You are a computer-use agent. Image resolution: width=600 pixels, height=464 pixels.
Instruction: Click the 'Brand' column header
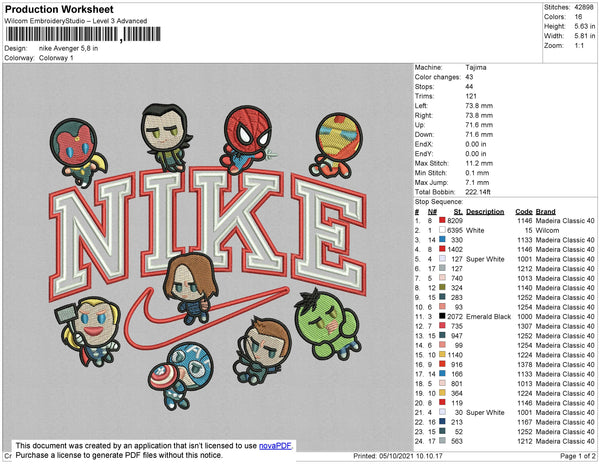pos(546,212)
